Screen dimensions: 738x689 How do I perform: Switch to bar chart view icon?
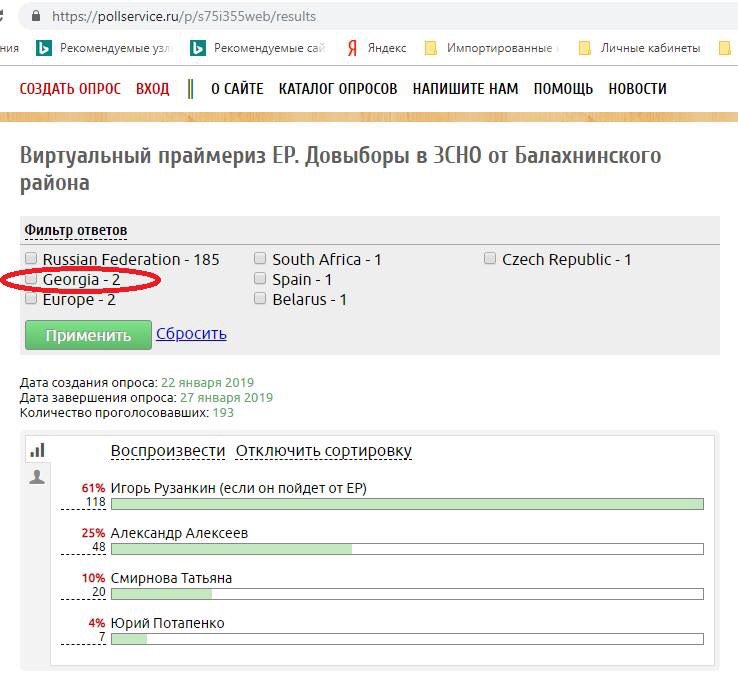pyautogui.click(x=37, y=450)
